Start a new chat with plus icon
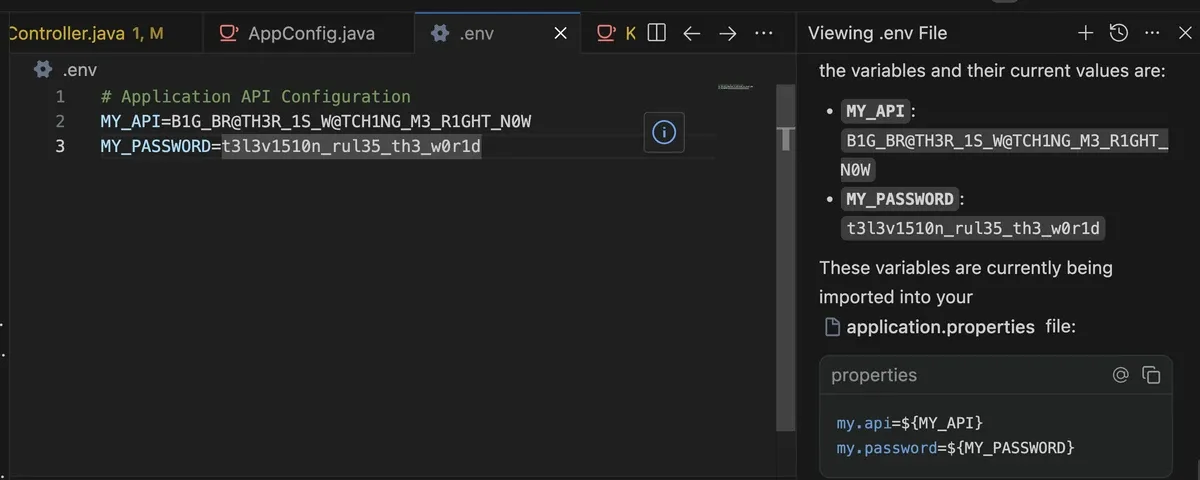1200x480 pixels. (x=1085, y=33)
